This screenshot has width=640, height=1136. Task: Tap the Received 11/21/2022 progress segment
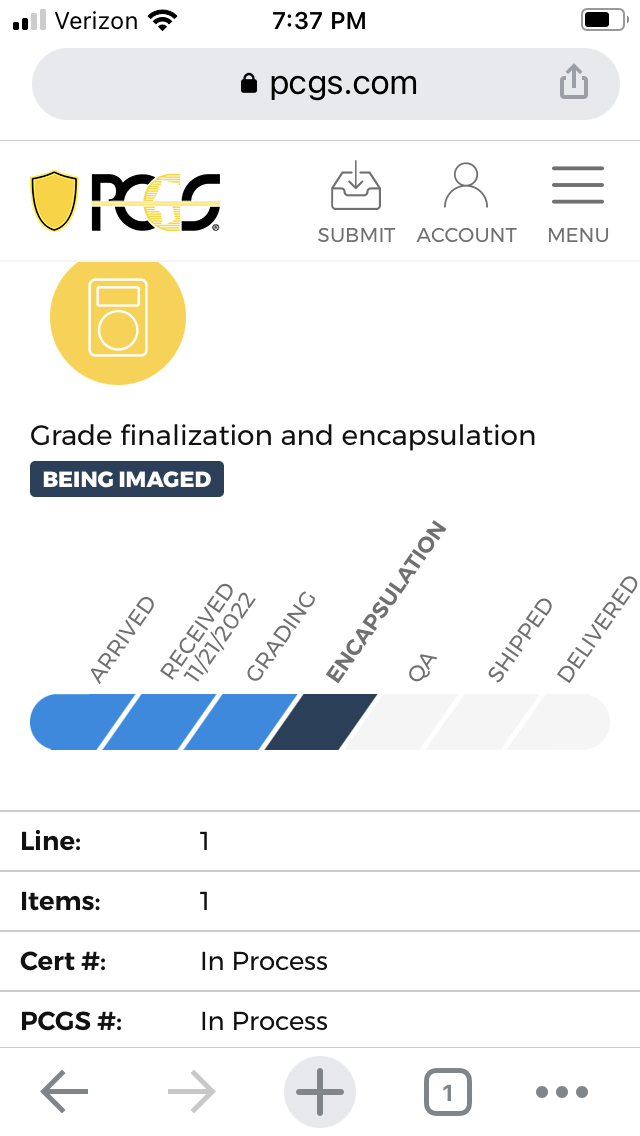[x=158, y=722]
